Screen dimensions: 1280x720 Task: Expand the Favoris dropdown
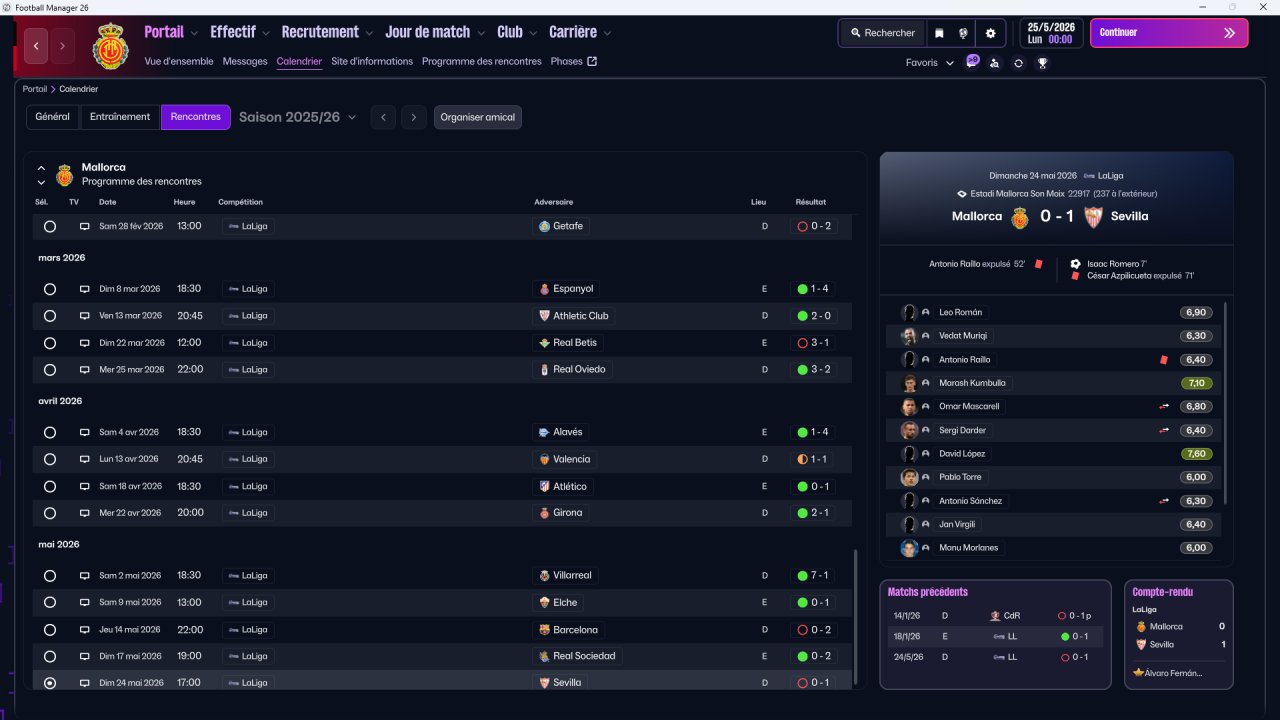click(x=930, y=63)
